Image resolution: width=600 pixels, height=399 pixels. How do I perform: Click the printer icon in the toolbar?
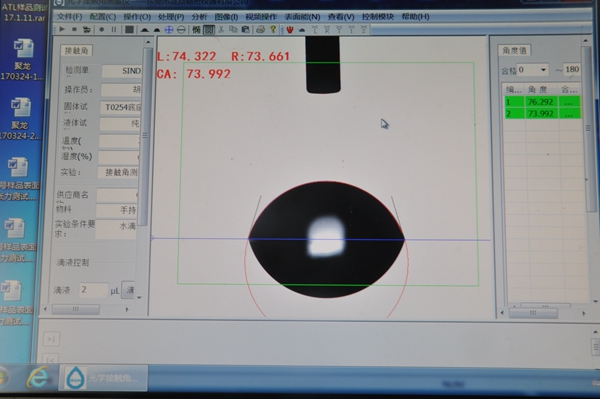[x=261, y=29]
